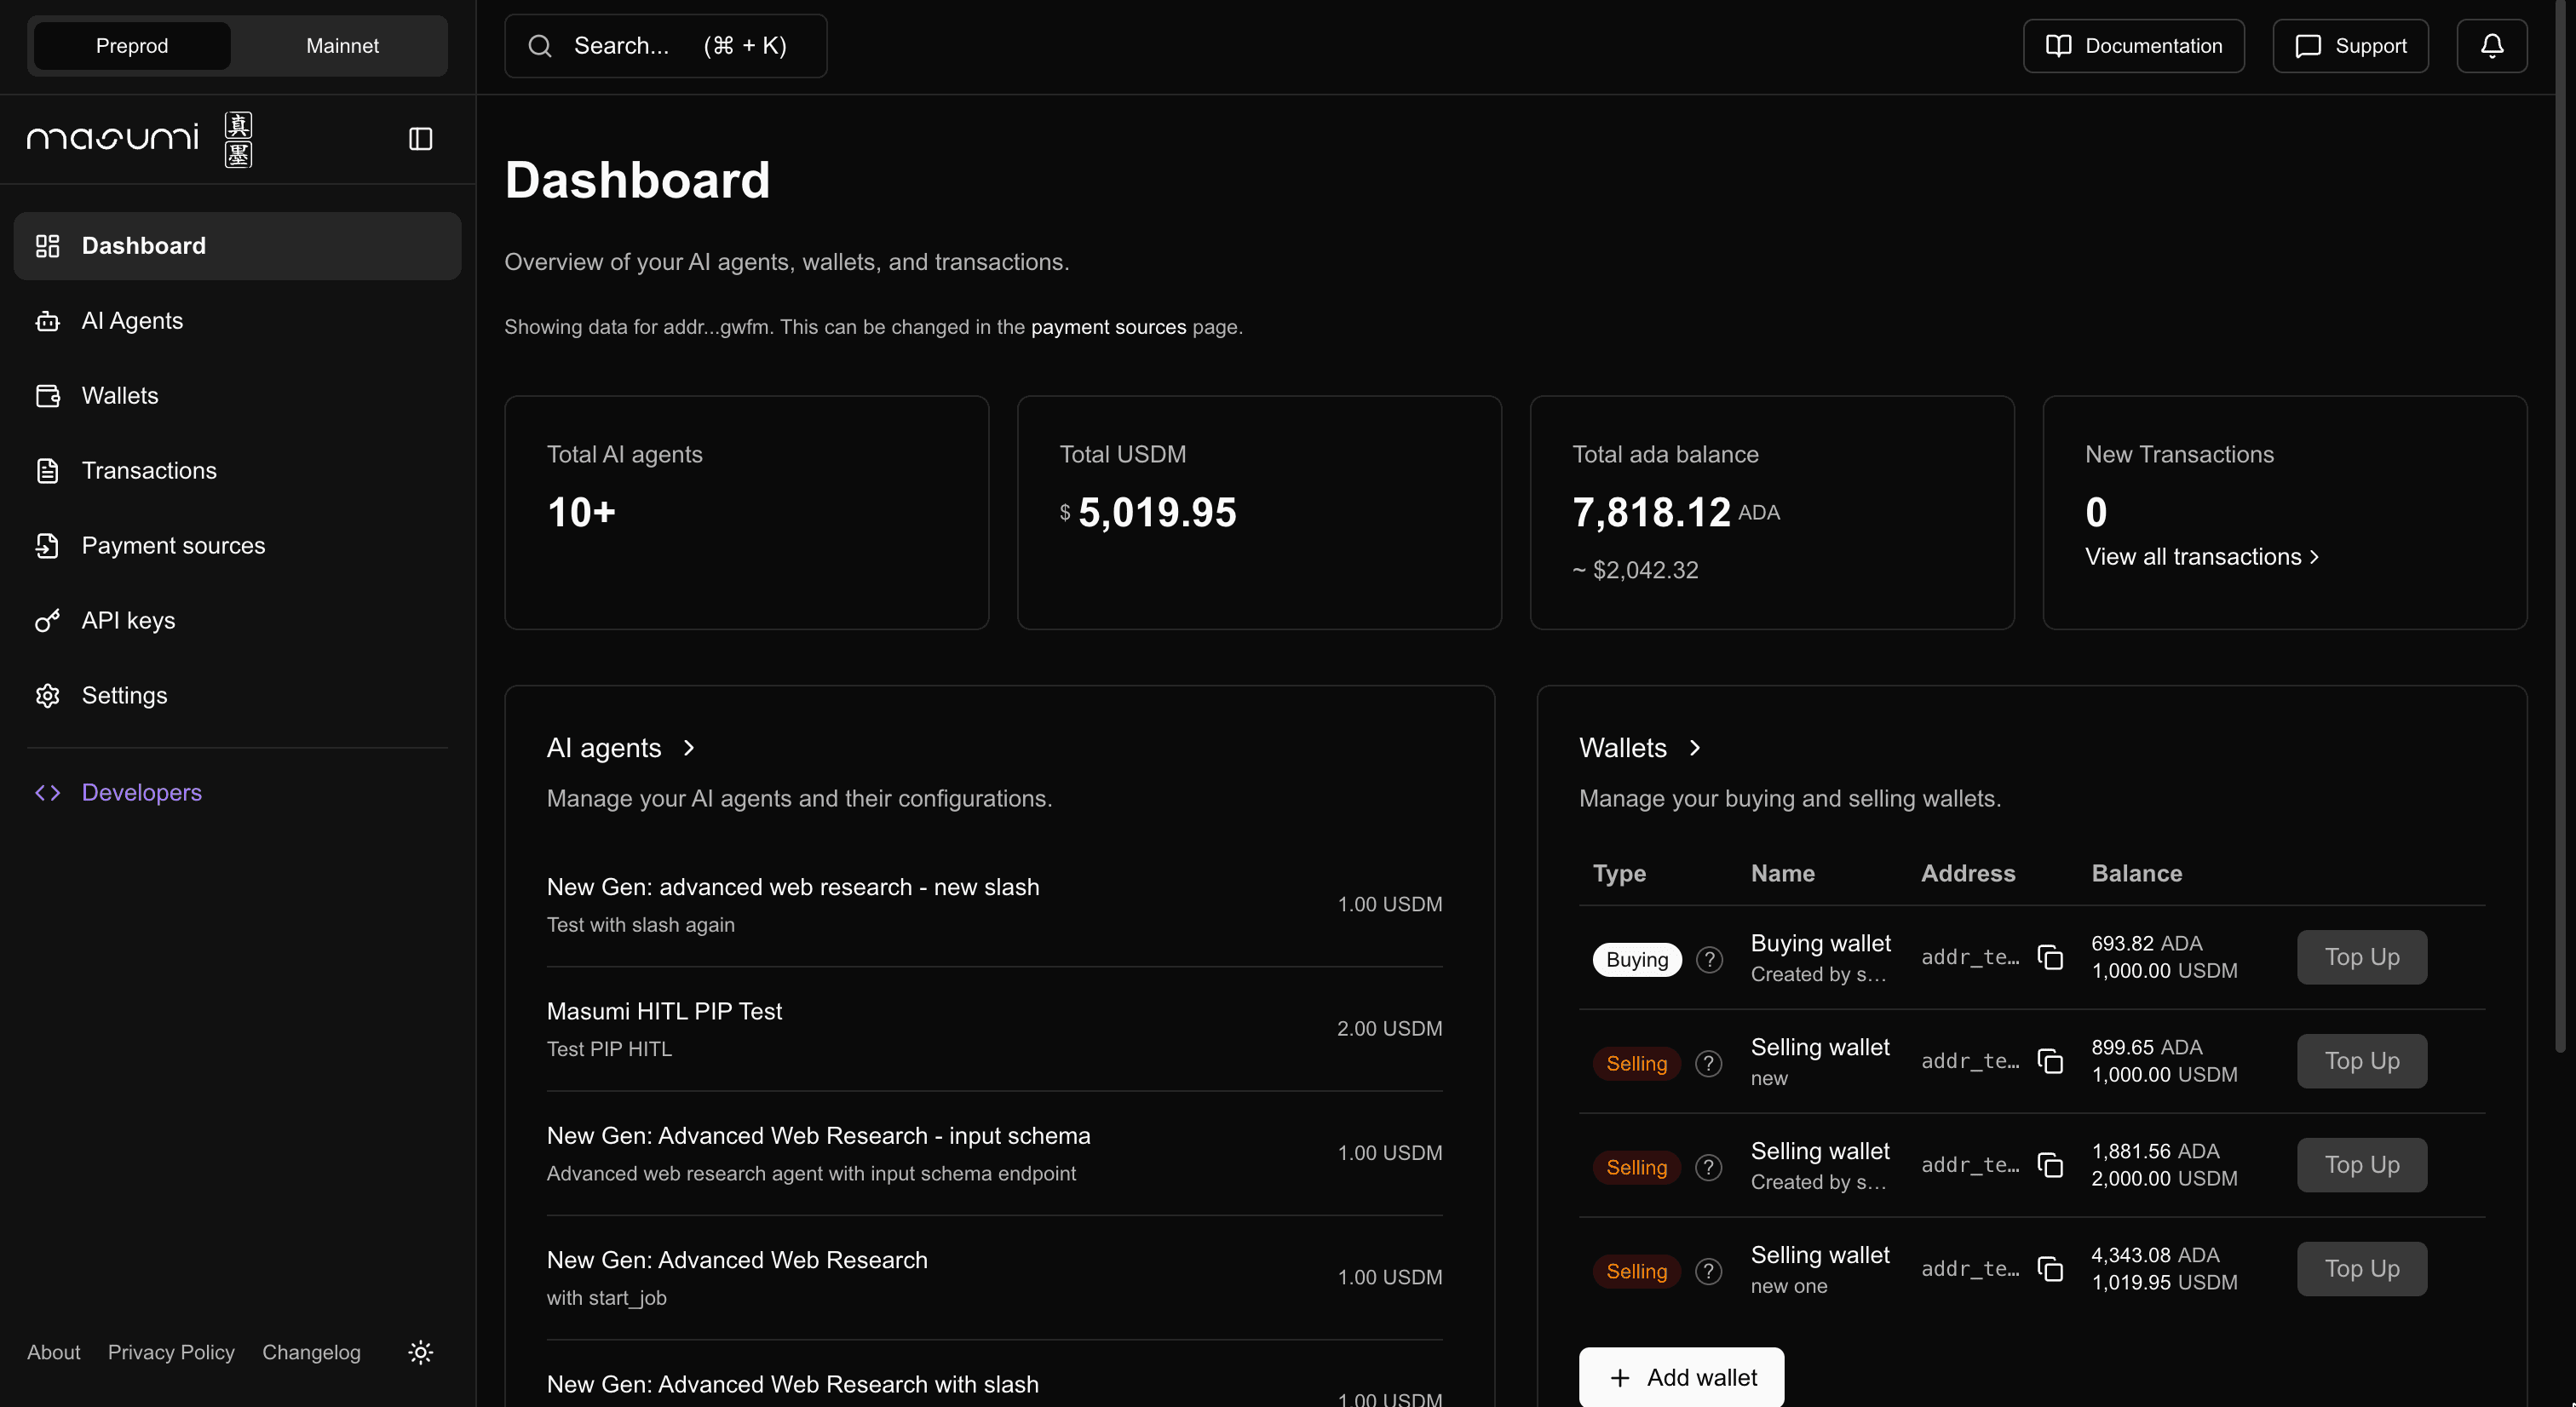The image size is (2576, 1407).
Task: Copy address of Selling wallet with 1,881.56 ADA
Action: point(2050,1166)
